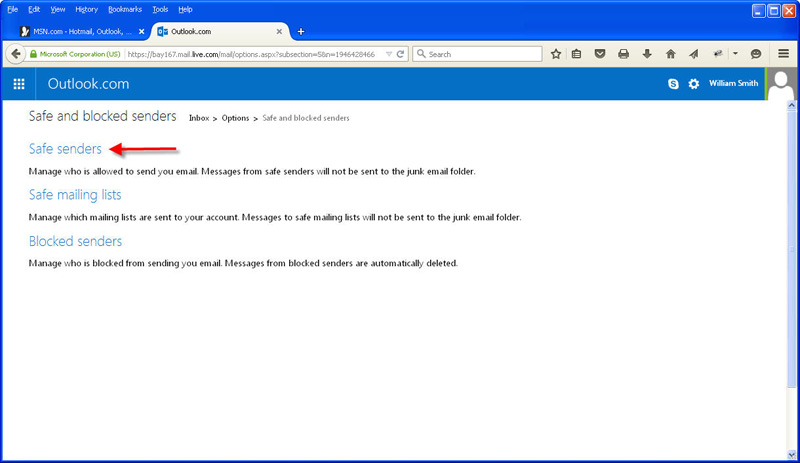The width and height of the screenshot is (800, 463).
Task: Click the Outlook.com header logo
Action: point(88,84)
